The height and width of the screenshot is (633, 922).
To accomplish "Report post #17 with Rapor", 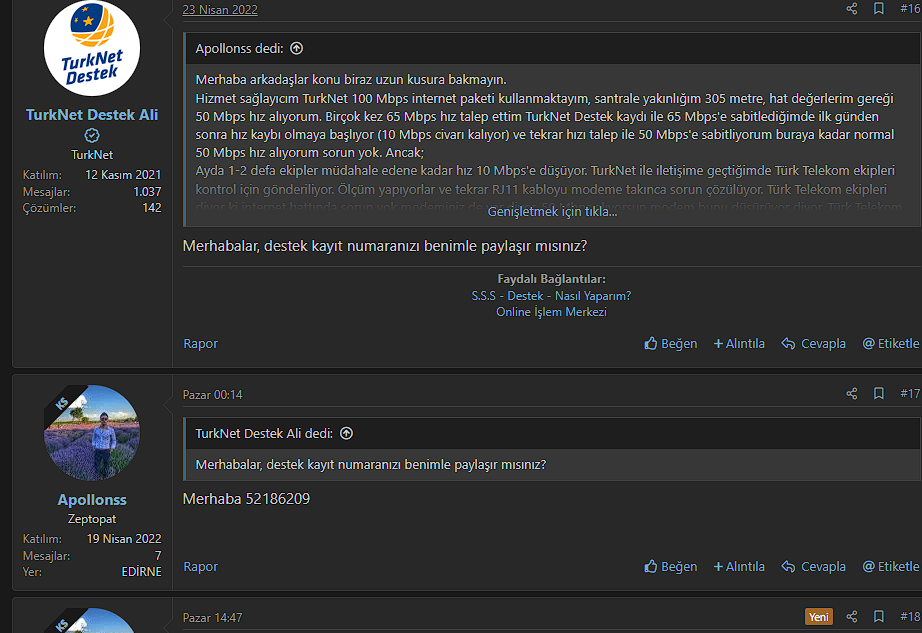I will click(201, 567).
